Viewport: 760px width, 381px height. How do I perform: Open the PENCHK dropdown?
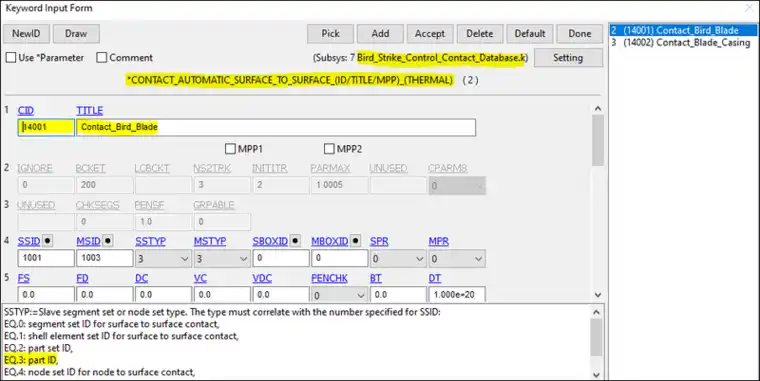click(x=339, y=295)
